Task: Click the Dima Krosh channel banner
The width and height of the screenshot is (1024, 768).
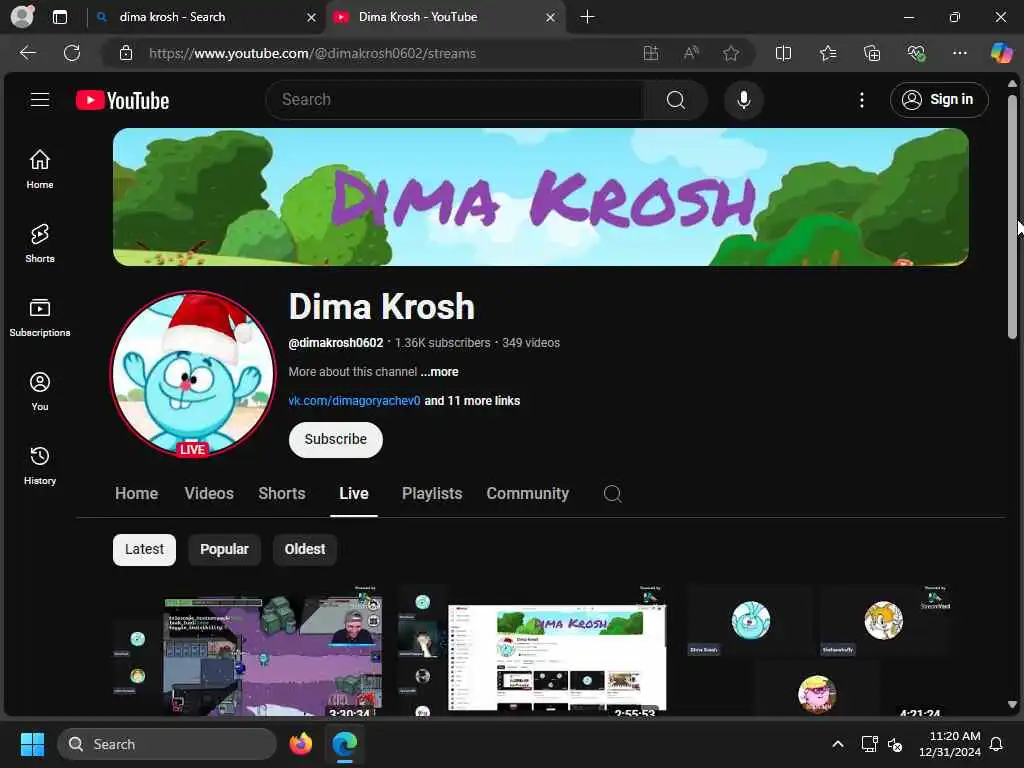Action: [x=541, y=197]
